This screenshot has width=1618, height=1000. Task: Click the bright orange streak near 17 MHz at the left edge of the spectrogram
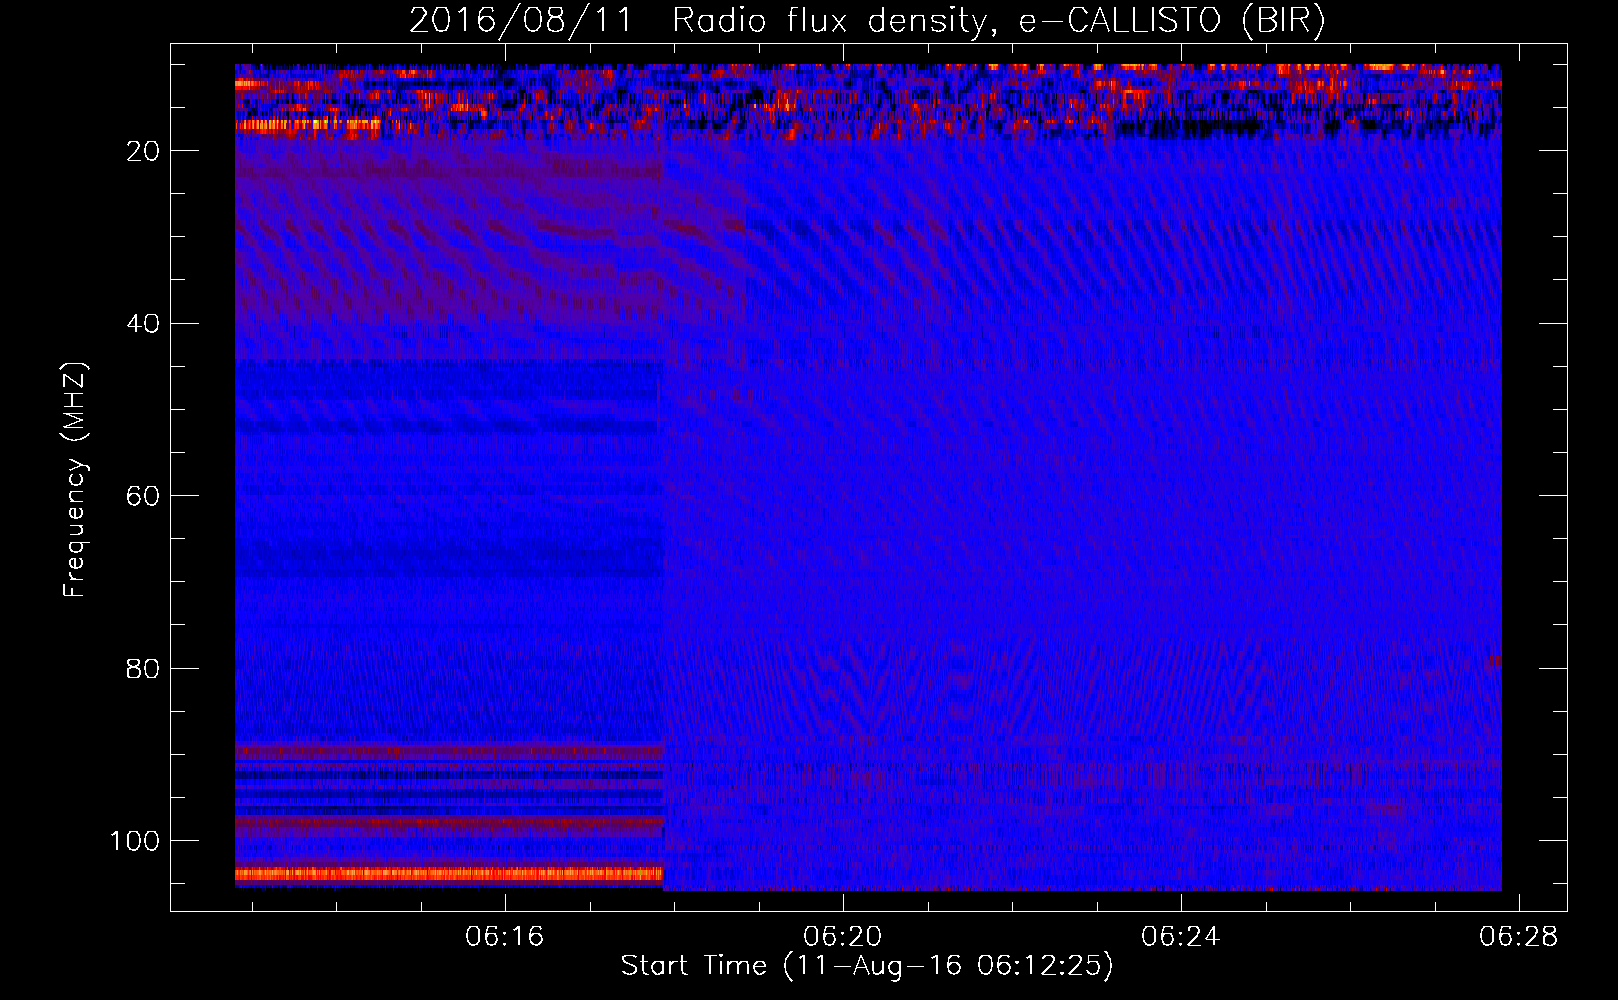(x=308, y=125)
